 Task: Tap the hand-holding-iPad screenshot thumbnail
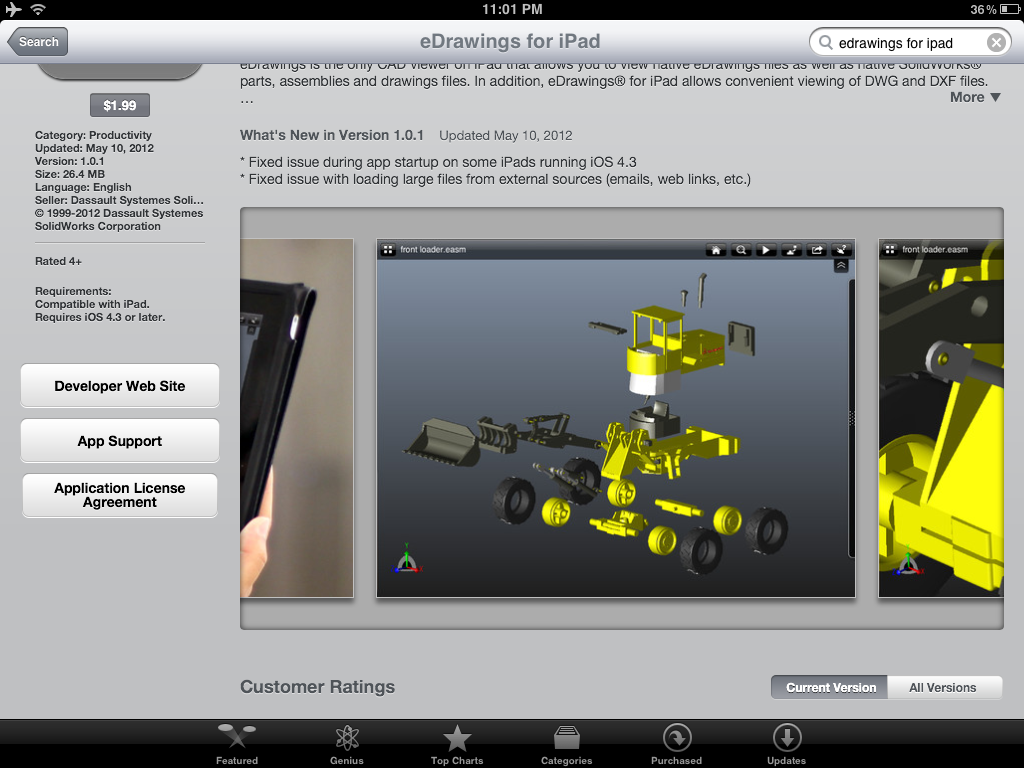coord(296,418)
